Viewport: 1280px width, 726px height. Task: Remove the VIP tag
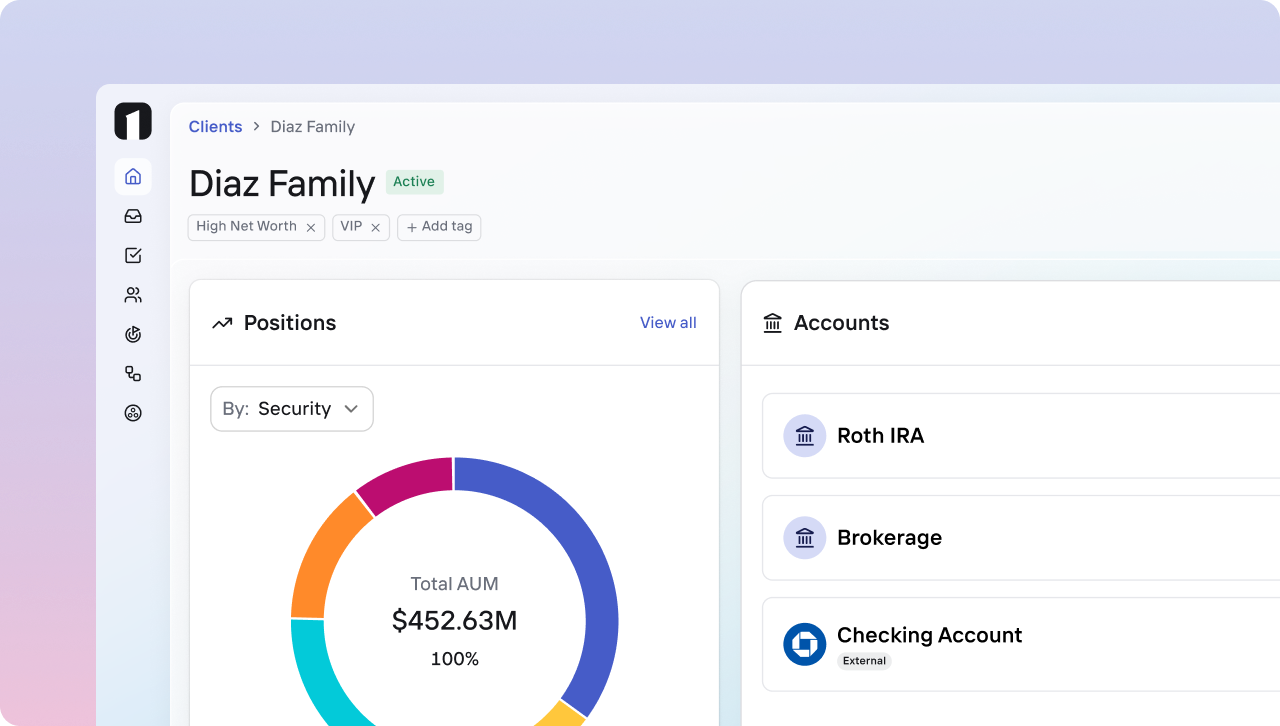(375, 227)
